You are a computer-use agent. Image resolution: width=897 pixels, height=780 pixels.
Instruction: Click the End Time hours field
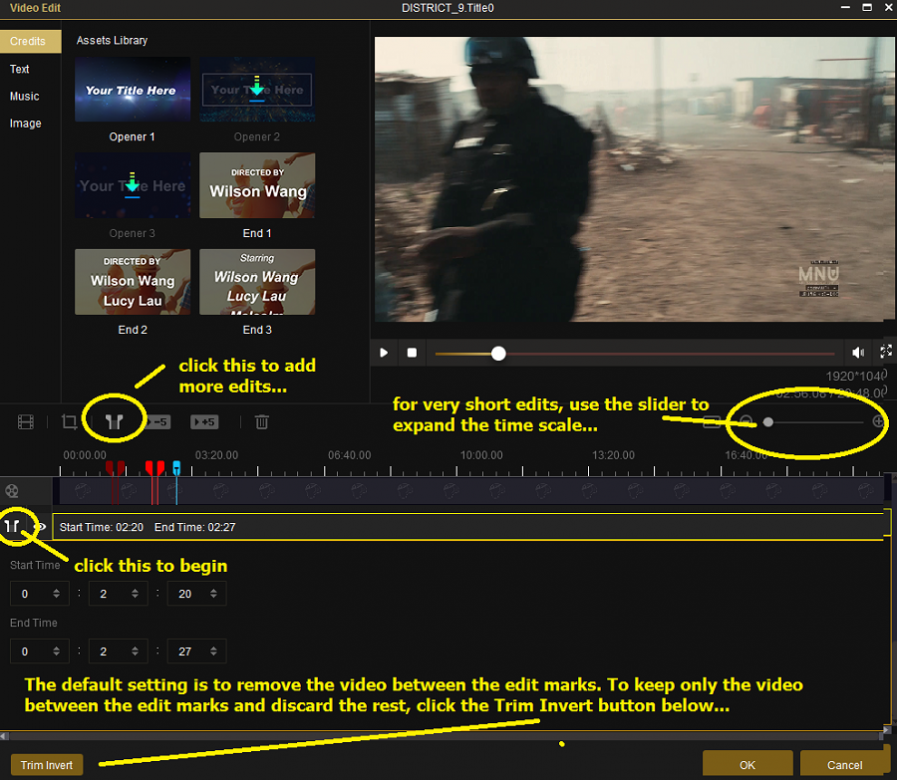tap(39, 651)
